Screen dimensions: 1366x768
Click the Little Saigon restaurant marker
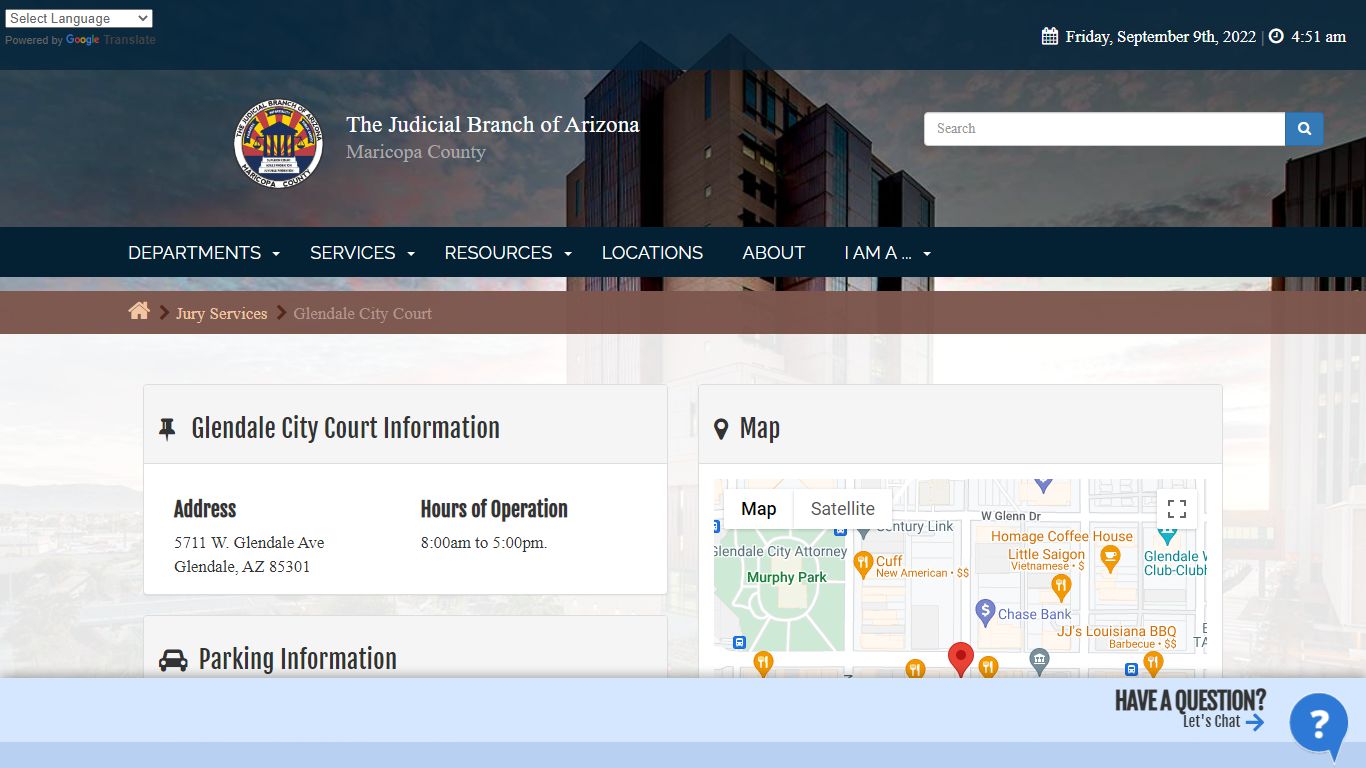(1062, 587)
